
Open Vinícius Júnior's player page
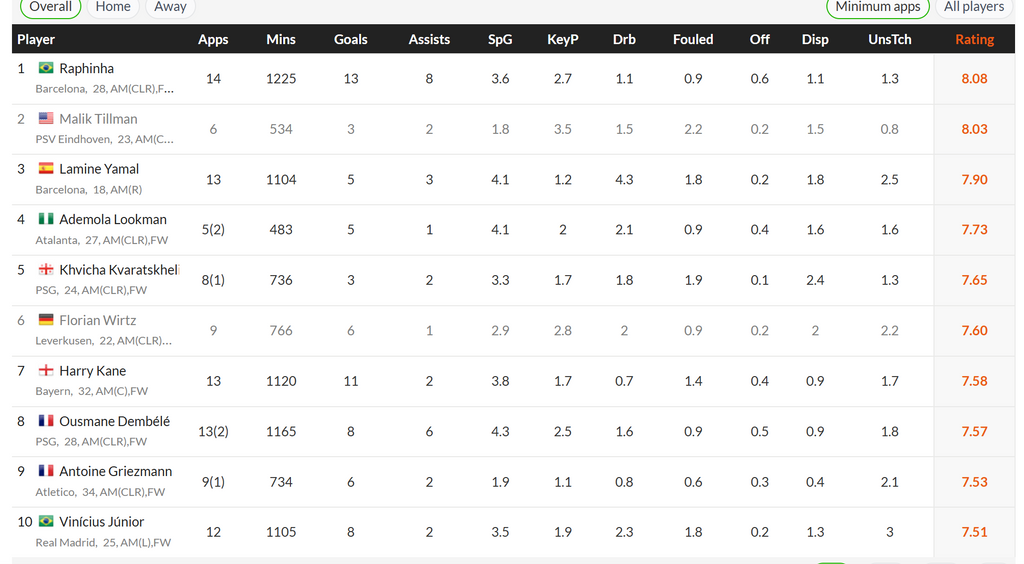tap(101, 522)
